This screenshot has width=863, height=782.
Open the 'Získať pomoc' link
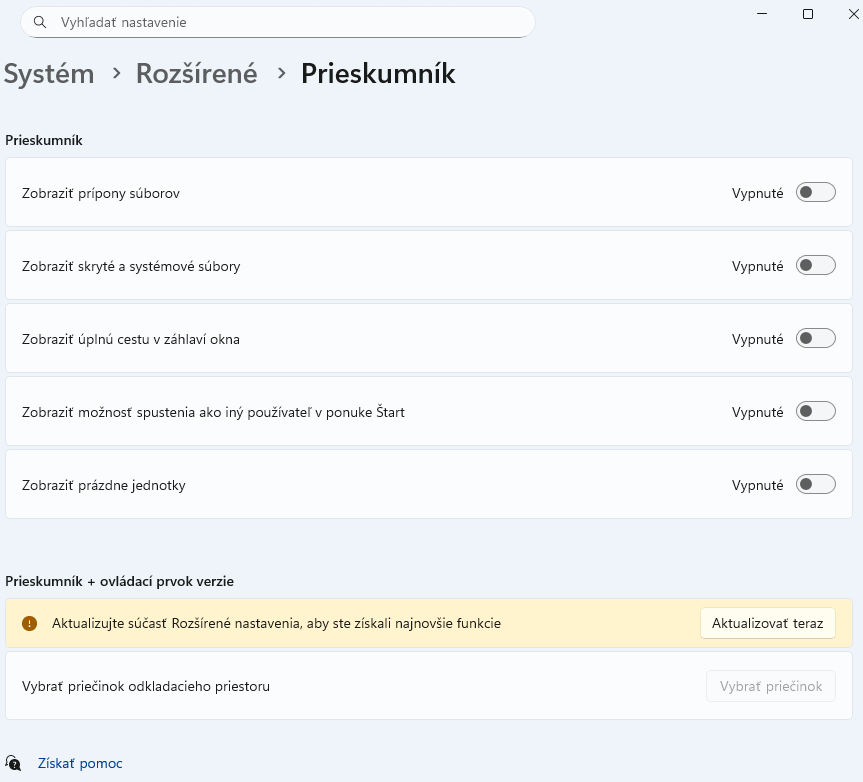pyautogui.click(x=80, y=763)
